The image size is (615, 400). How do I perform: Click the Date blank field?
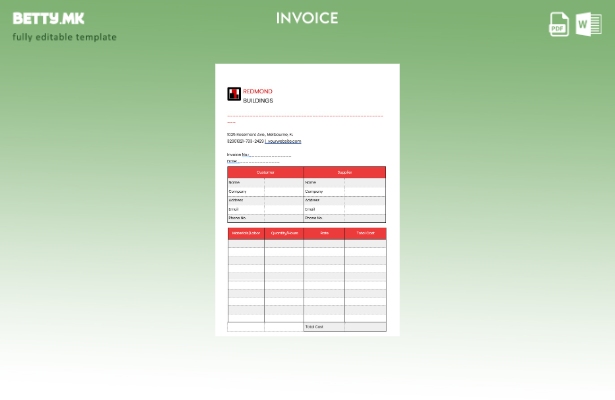258,161
